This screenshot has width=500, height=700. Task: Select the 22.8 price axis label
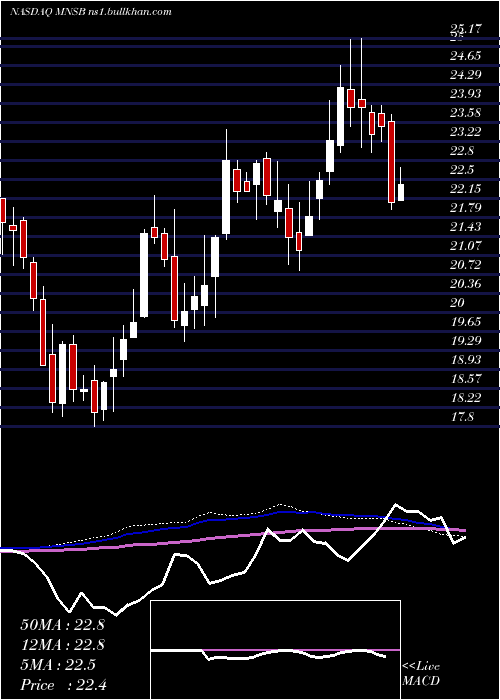462,150
